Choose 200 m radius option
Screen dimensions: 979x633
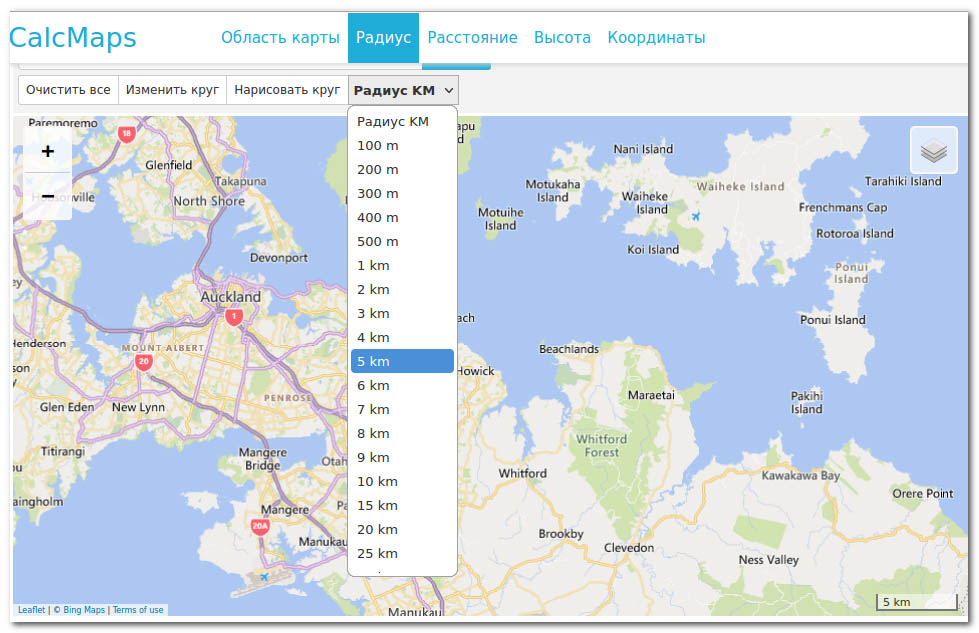pos(402,170)
